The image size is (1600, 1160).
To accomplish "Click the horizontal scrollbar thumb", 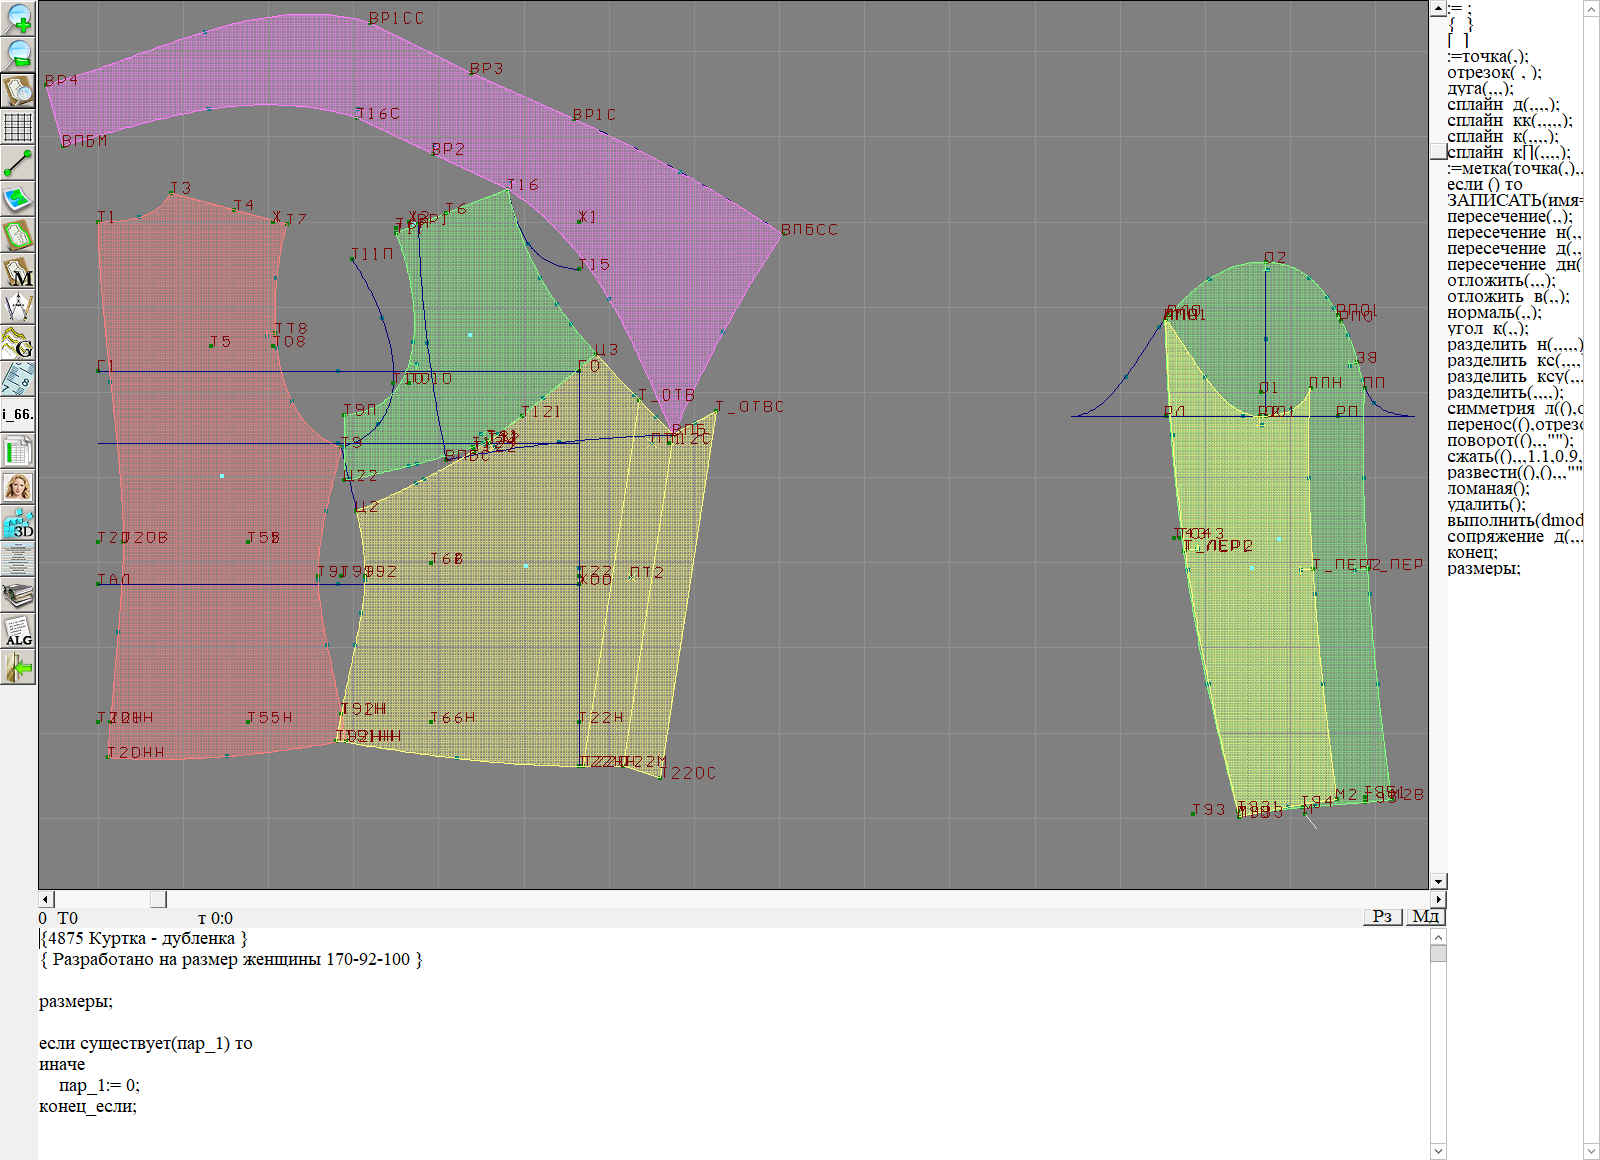I will tap(158, 899).
